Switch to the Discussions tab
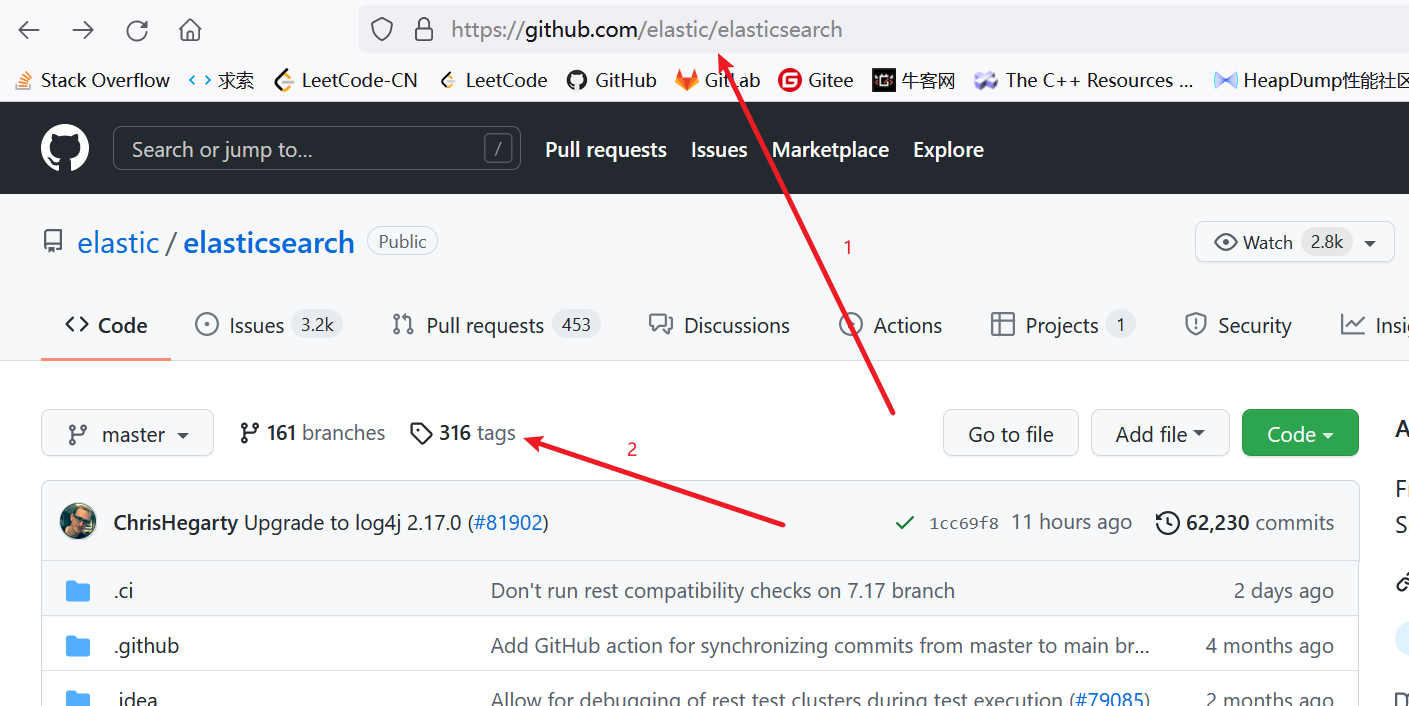Screen dimensions: 1409x706 (x=719, y=325)
